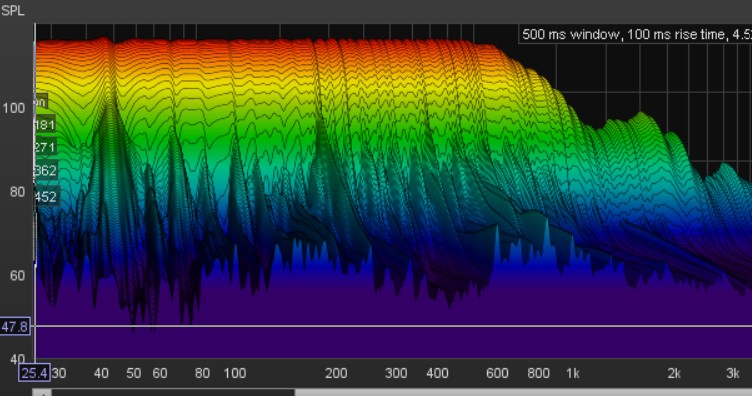Click the 47.8 SPL cursor readout box
This screenshot has height=396, width=752.
click(15, 327)
